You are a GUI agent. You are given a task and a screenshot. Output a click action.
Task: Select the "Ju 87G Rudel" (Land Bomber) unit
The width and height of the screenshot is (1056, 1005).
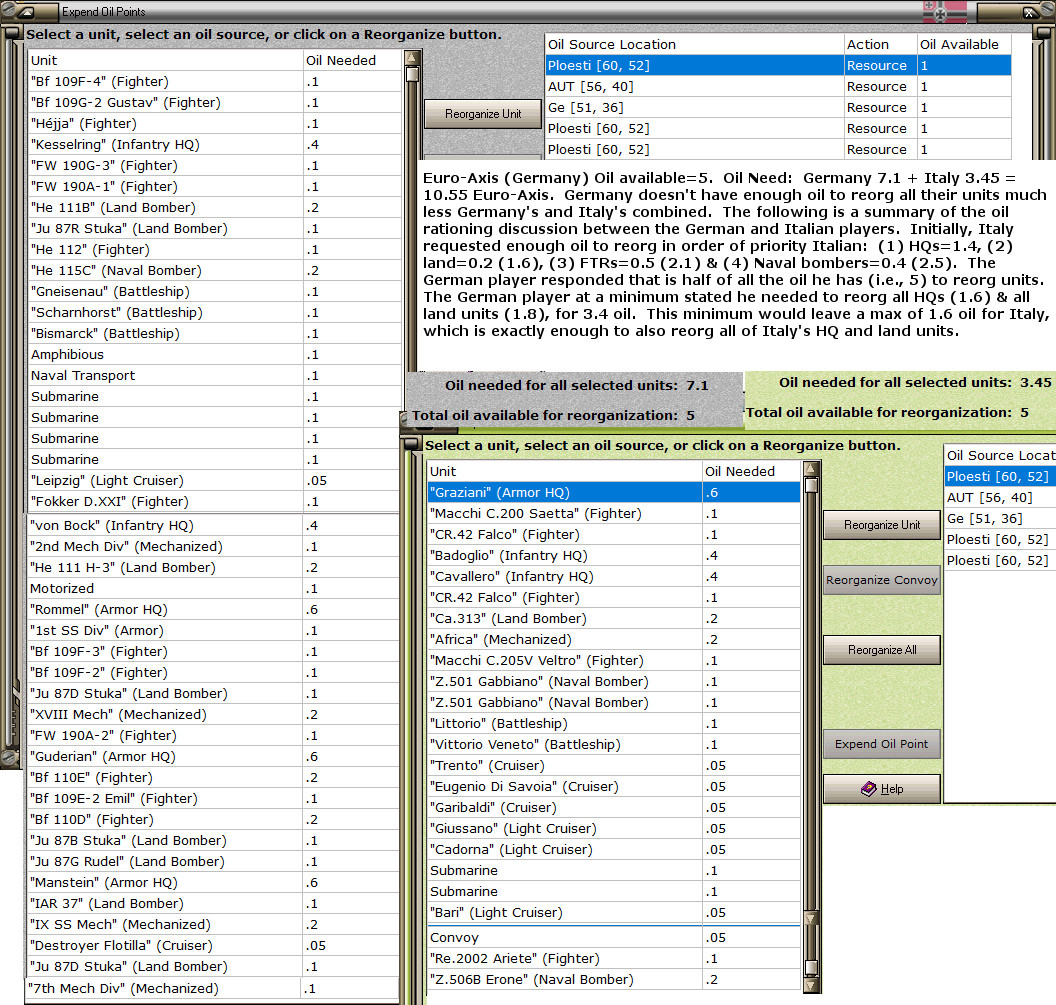214,862
